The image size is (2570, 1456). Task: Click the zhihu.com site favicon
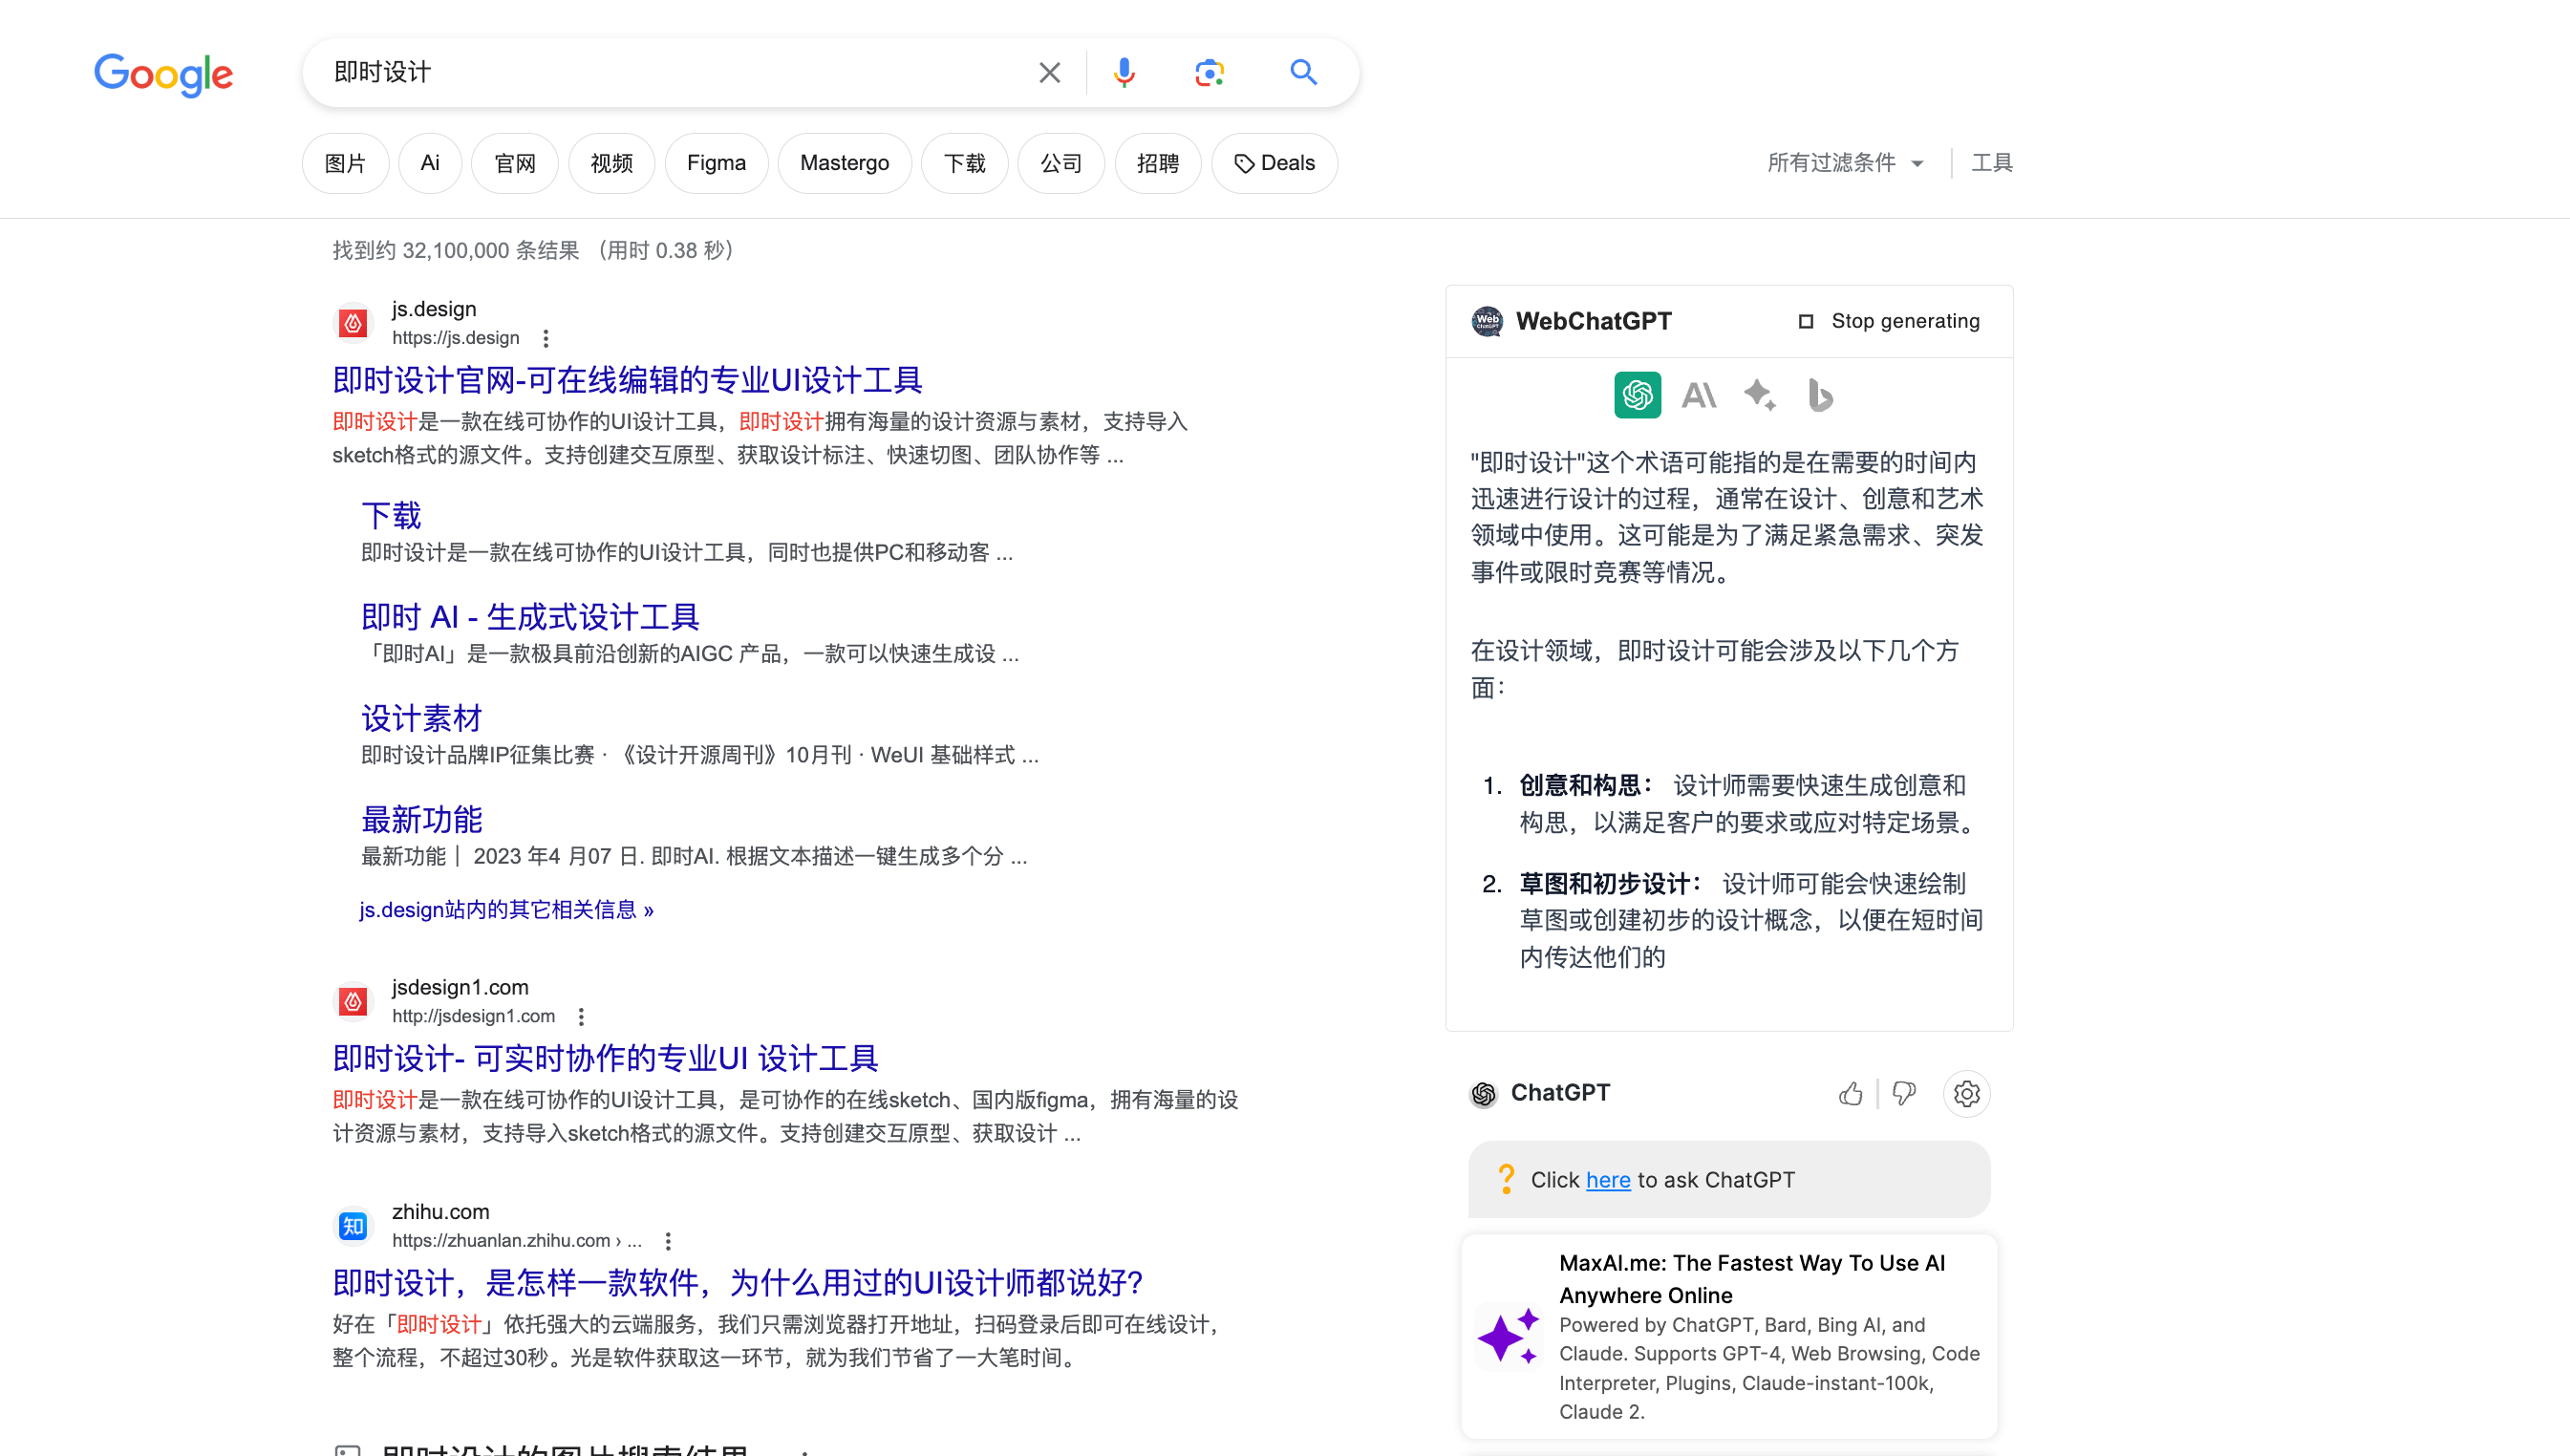tap(353, 1226)
